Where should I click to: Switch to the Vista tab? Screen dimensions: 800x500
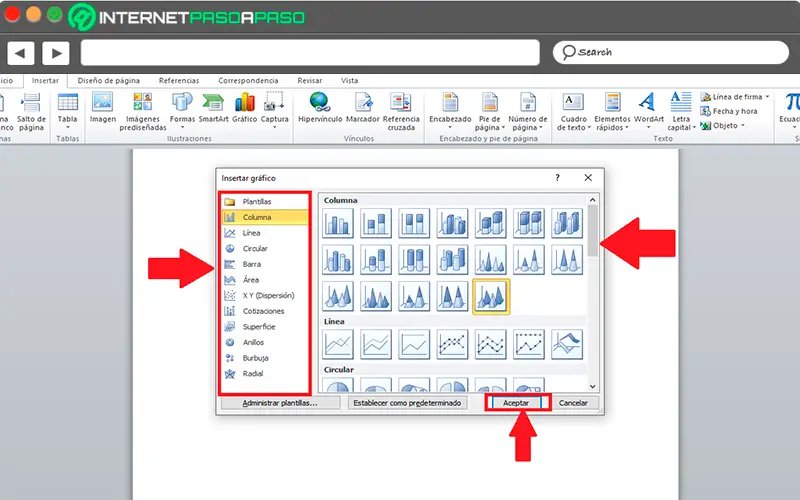[349, 81]
